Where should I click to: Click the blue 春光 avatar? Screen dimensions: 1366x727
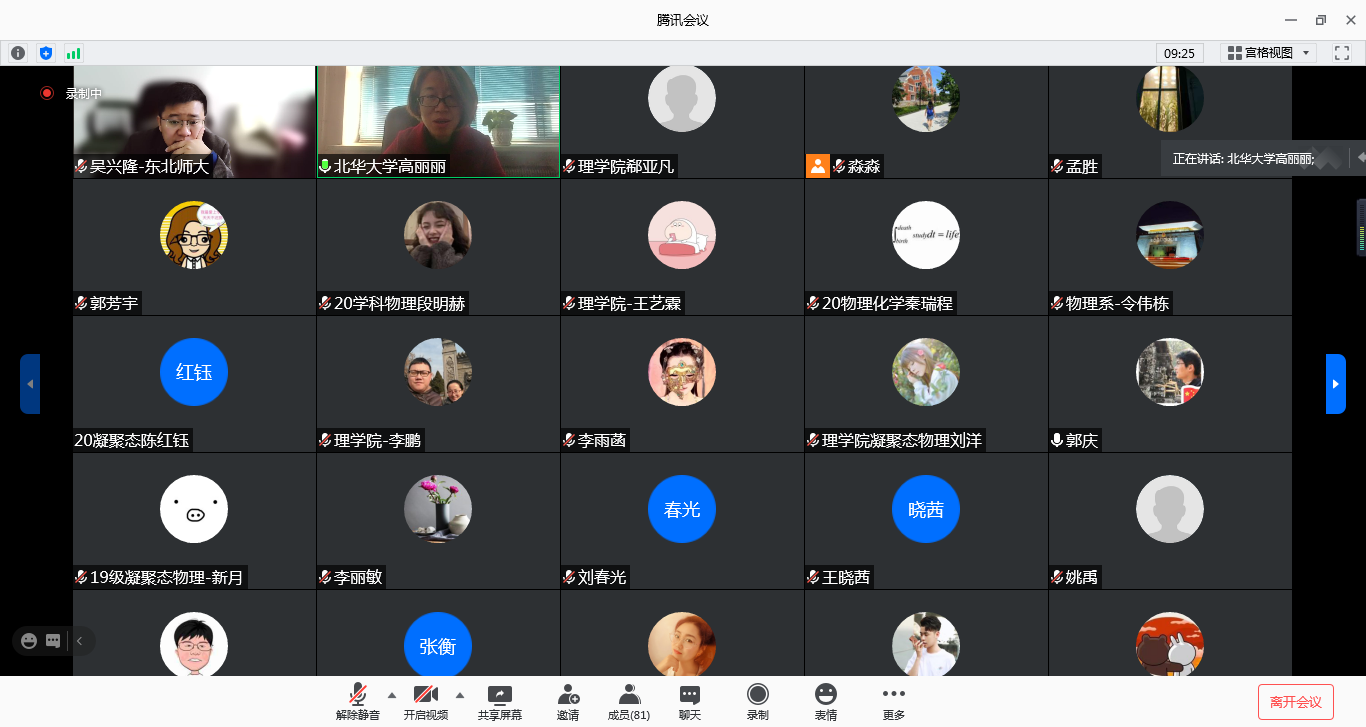[682, 509]
